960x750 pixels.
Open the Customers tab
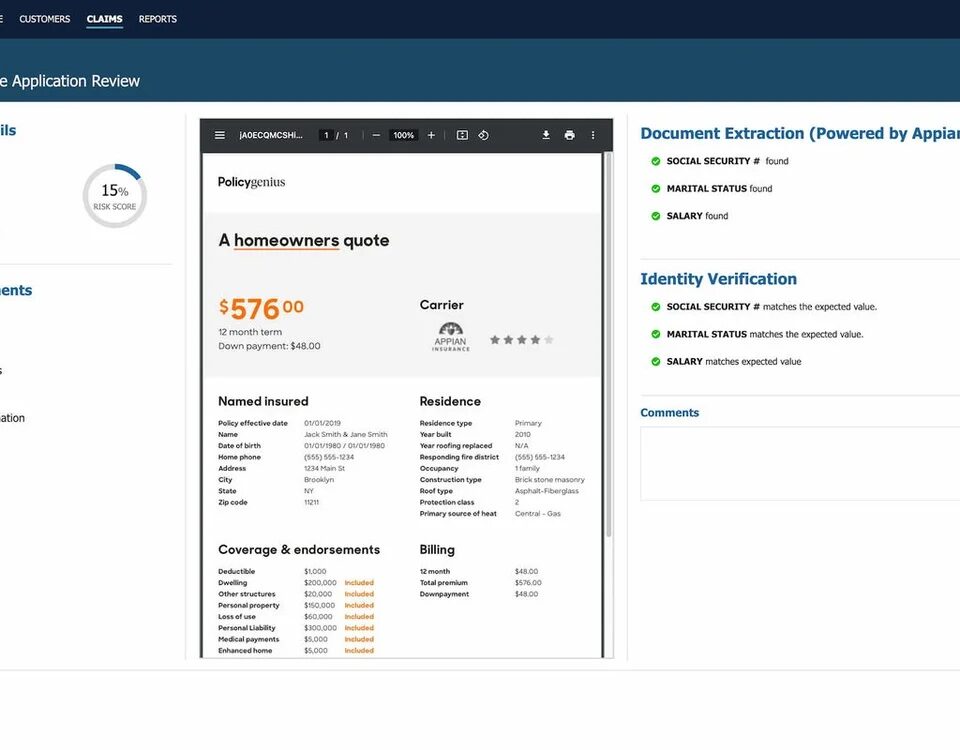[x=45, y=19]
